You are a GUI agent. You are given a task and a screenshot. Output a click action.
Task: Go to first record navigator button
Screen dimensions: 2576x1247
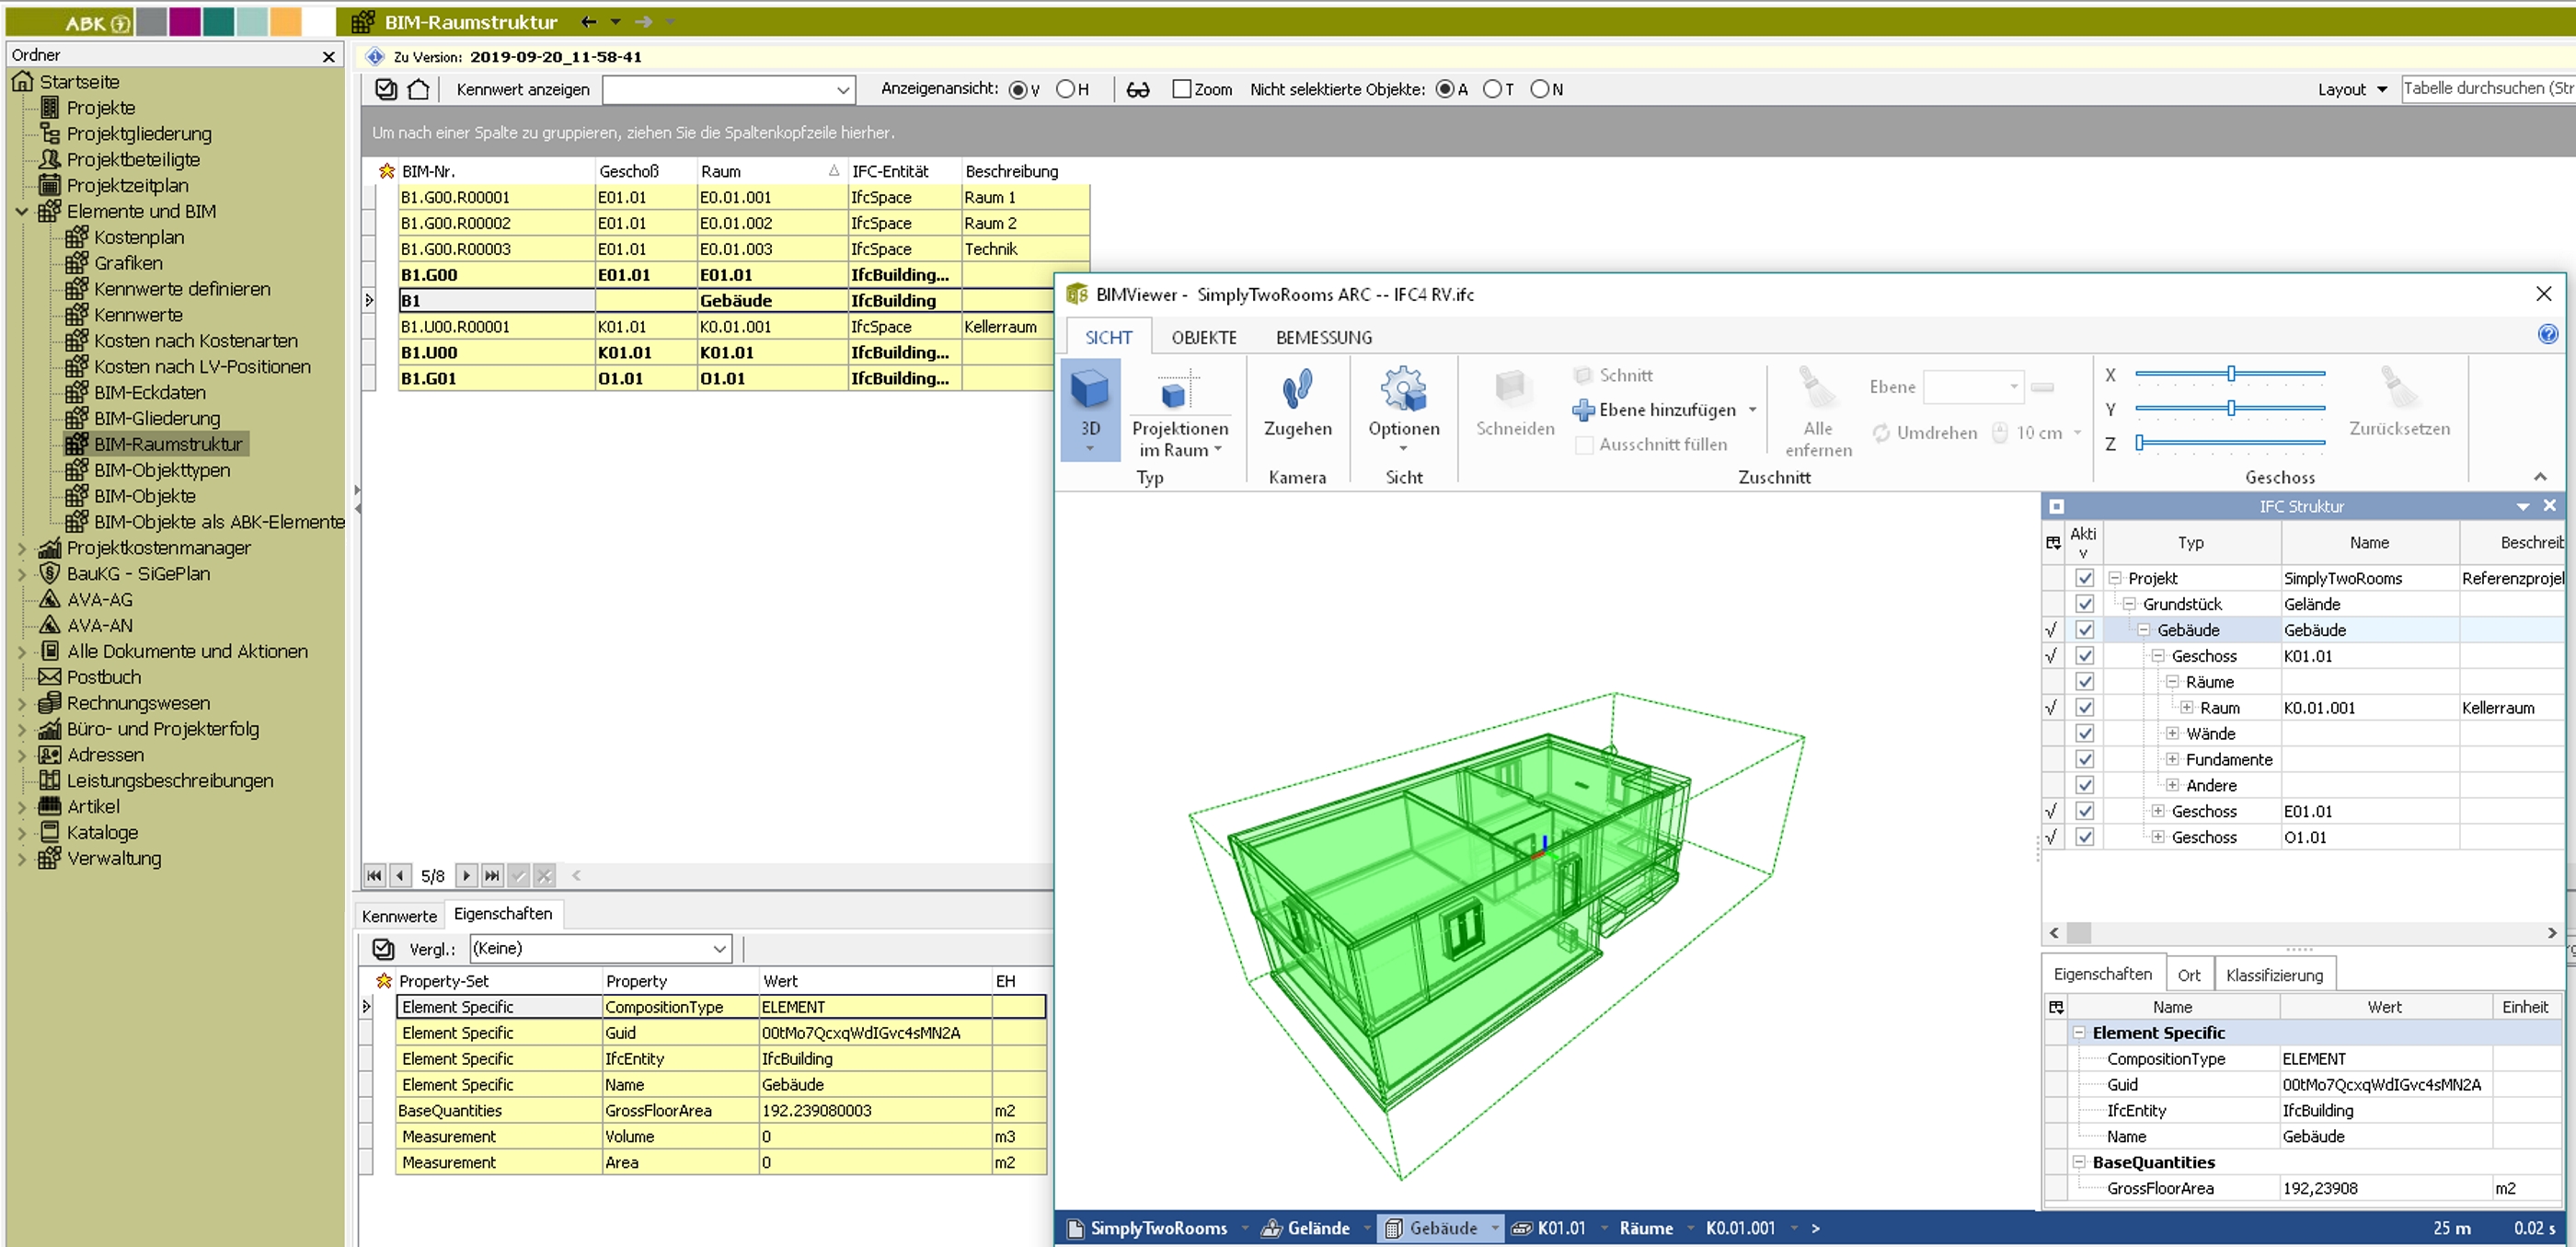pyautogui.click(x=374, y=875)
